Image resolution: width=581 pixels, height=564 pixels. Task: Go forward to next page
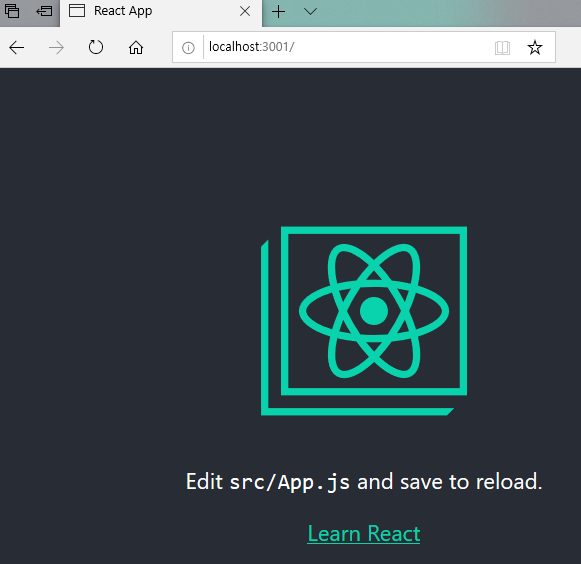(x=56, y=47)
